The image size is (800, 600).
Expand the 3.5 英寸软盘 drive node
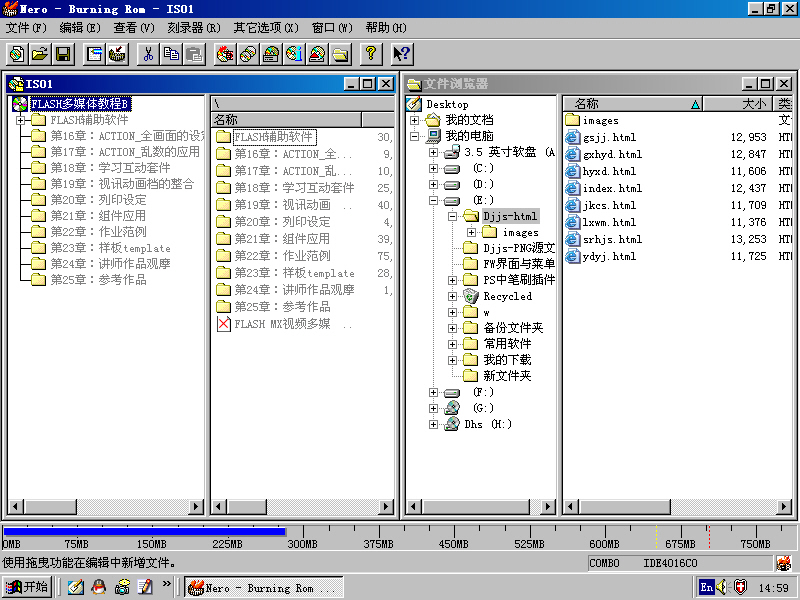pyautogui.click(x=433, y=152)
